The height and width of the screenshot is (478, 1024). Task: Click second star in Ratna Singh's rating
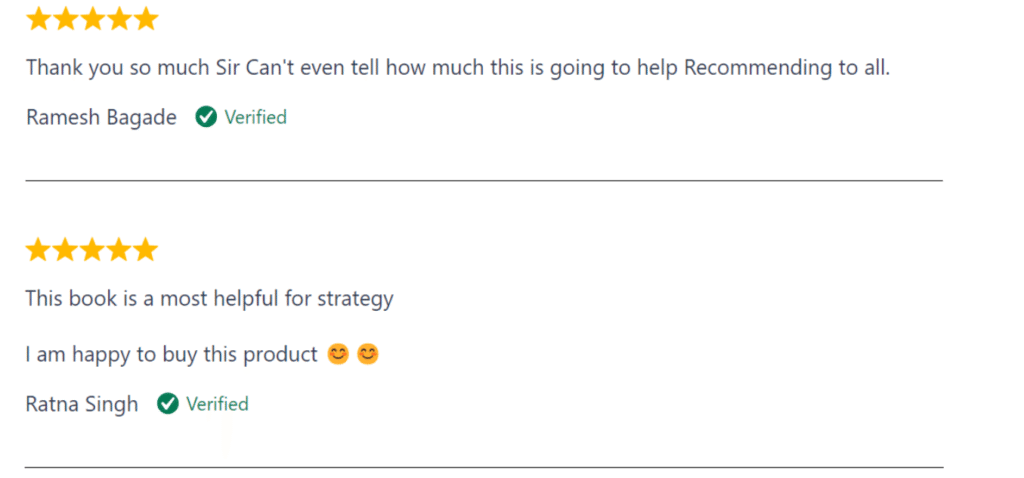point(65,250)
